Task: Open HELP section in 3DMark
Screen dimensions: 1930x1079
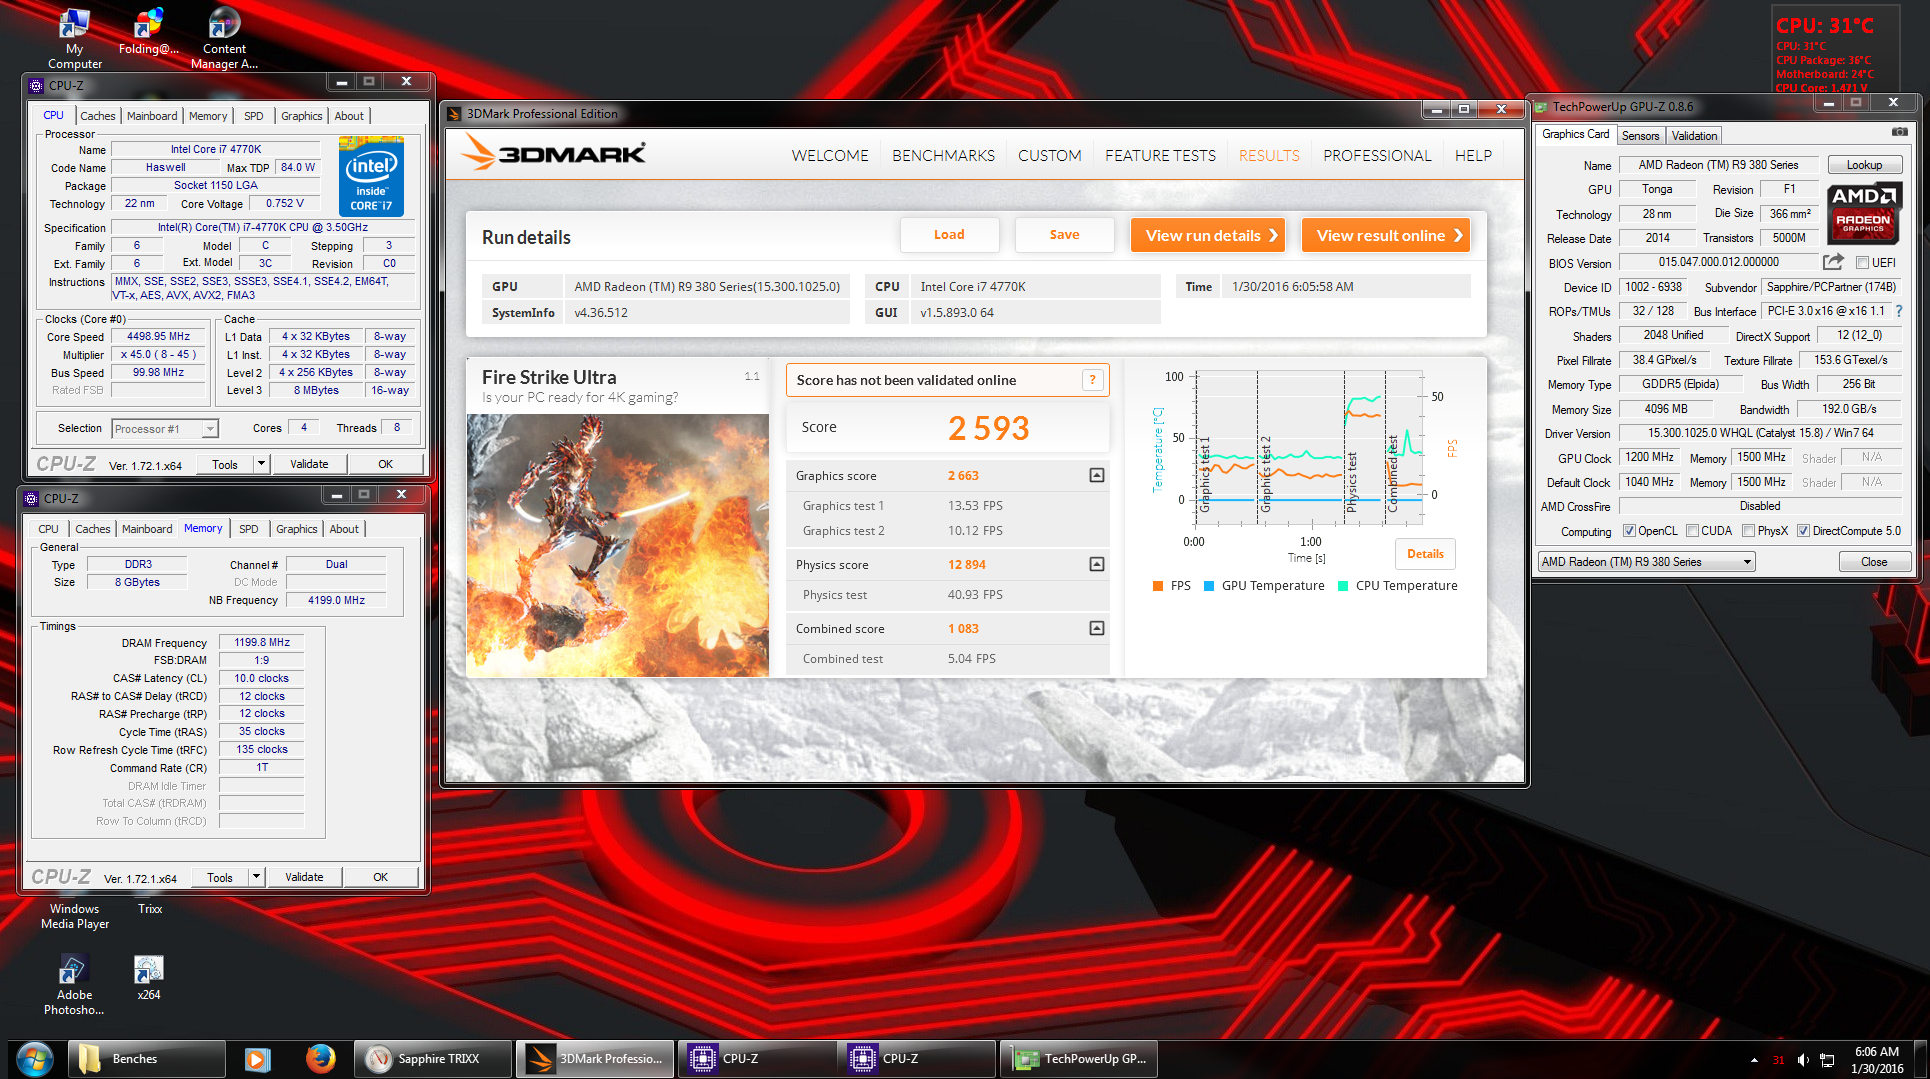Action: 1473,156
